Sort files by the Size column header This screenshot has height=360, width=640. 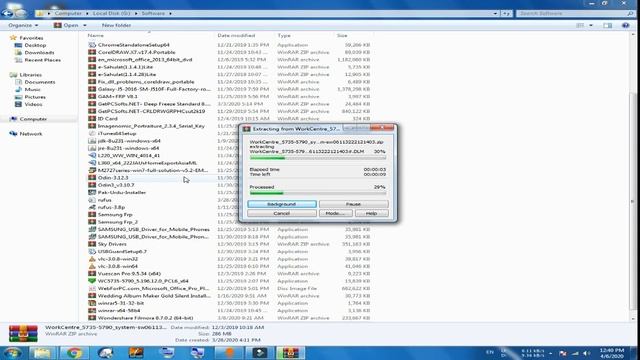342,36
